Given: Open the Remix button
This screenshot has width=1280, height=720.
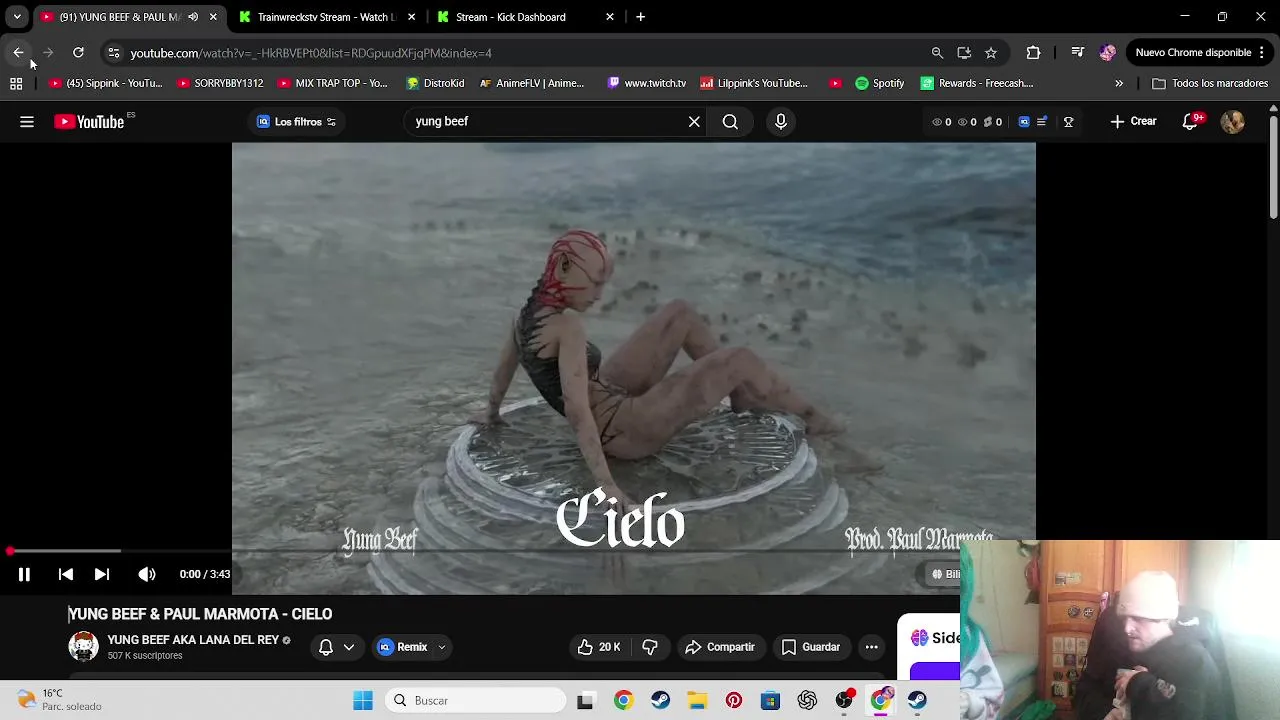Looking at the screenshot, I should 403,647.
